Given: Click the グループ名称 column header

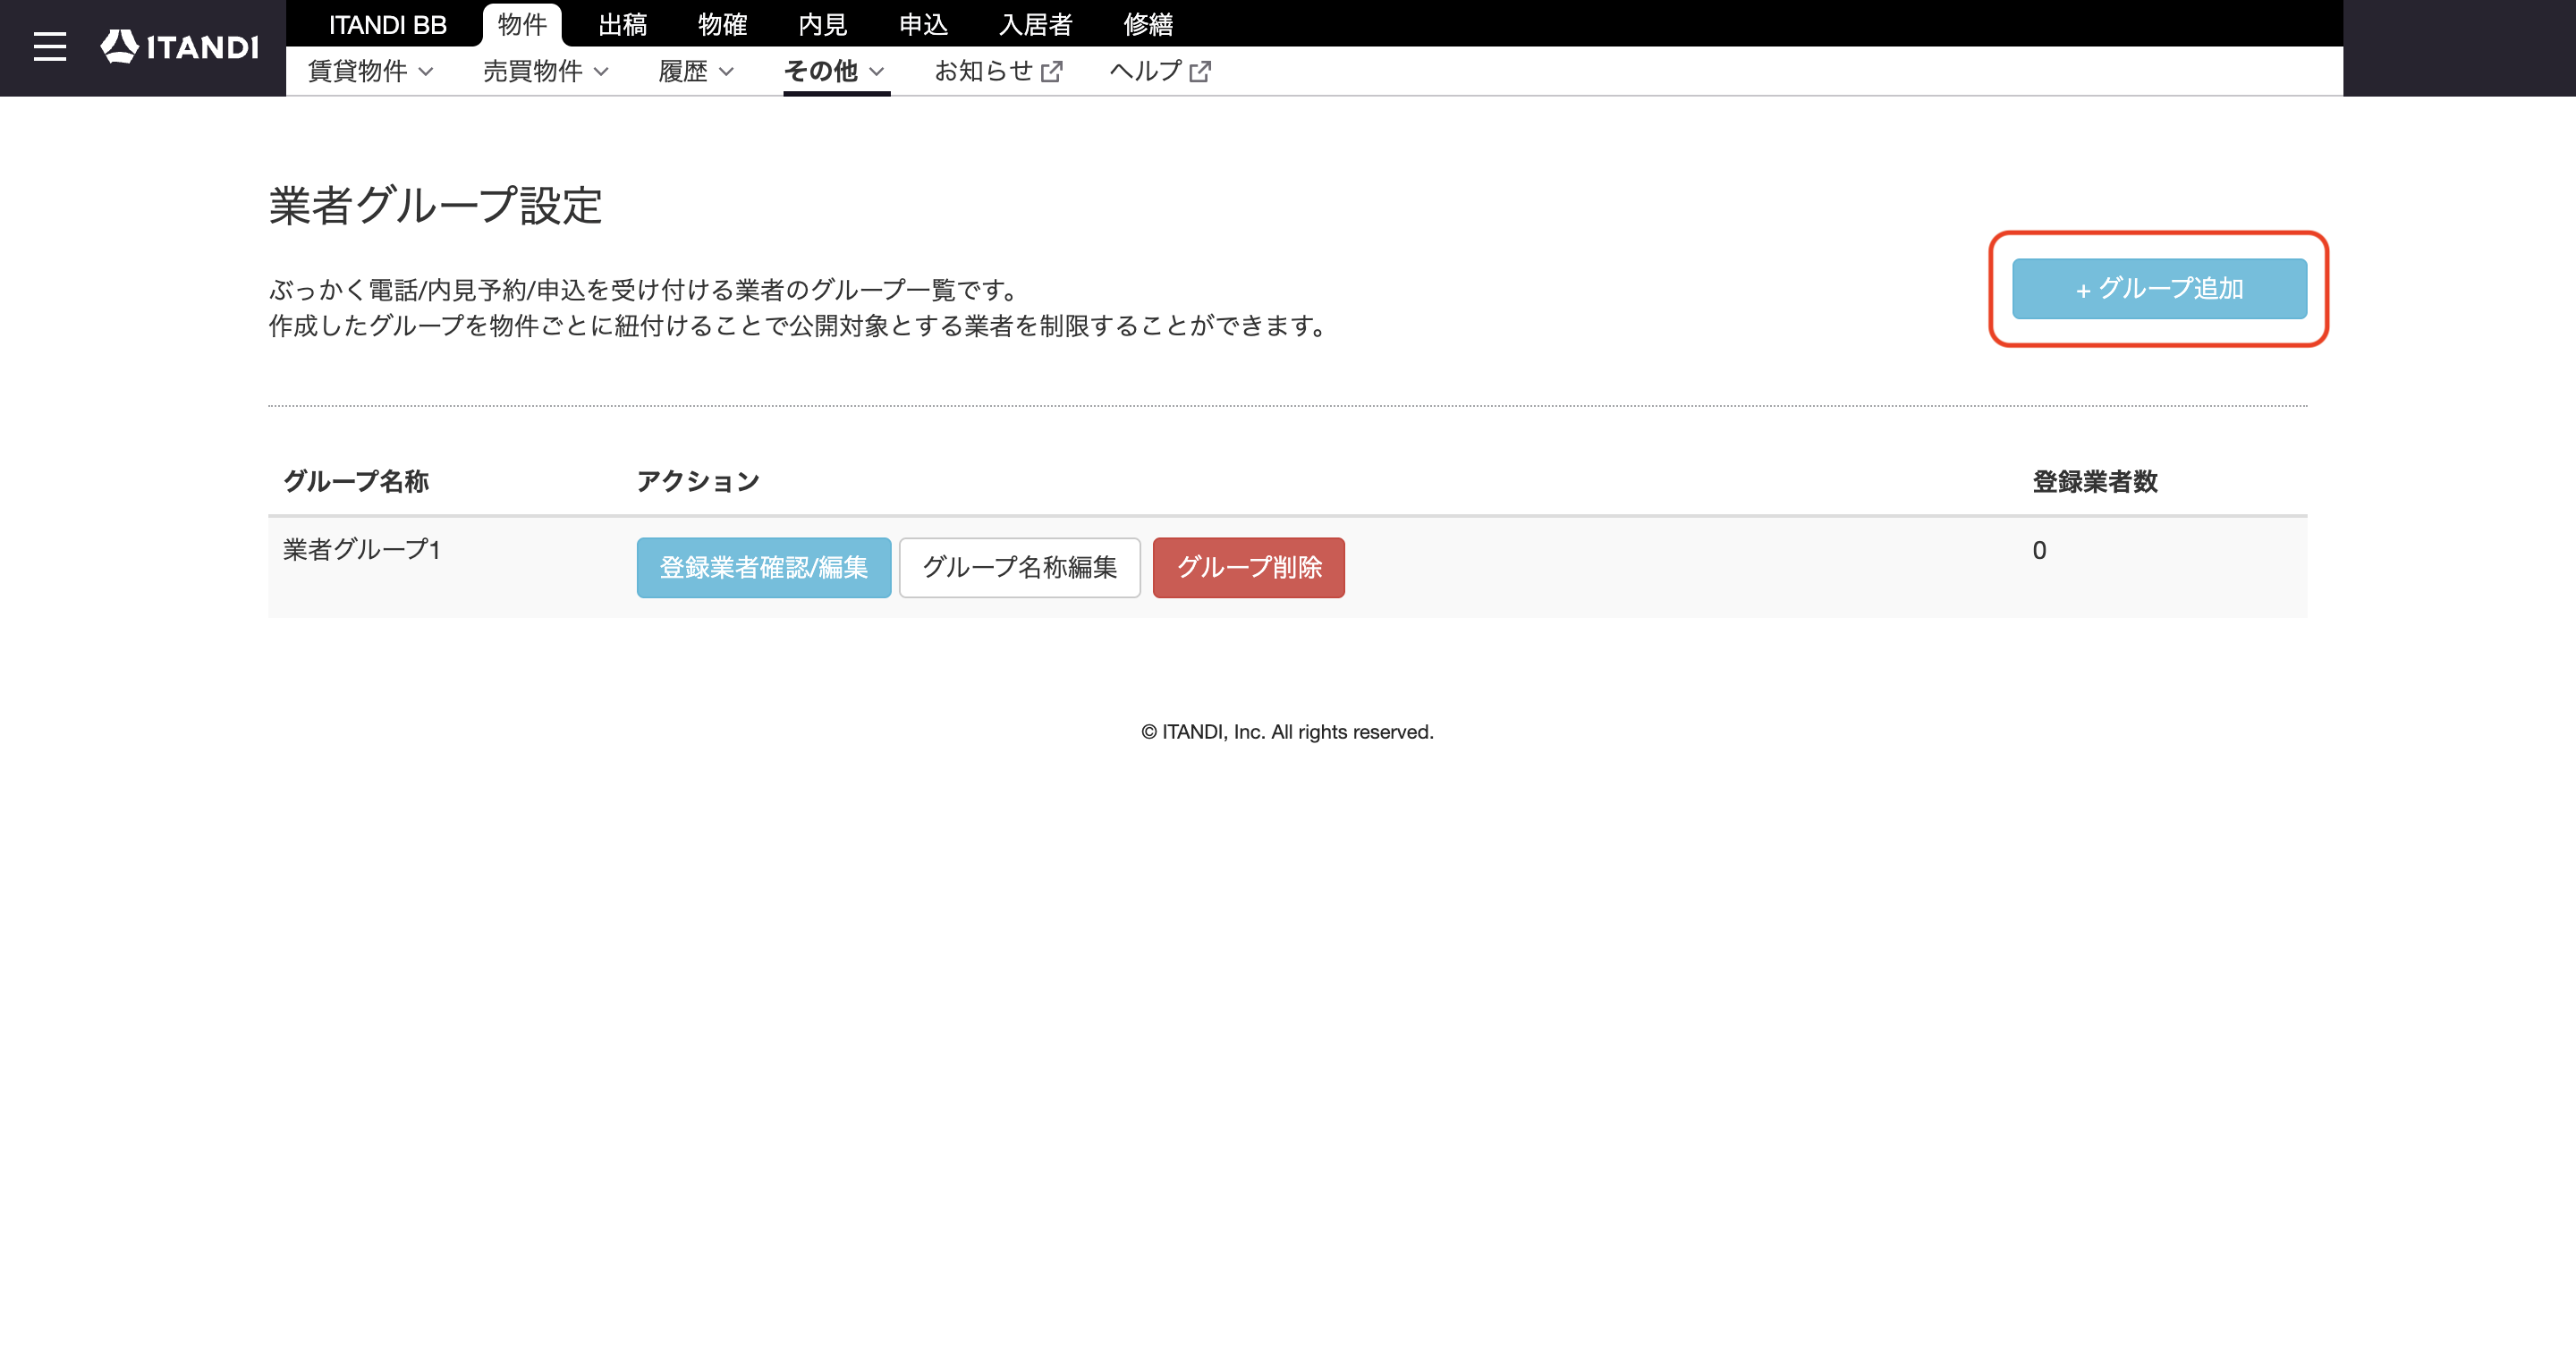Looking at the screenshot, I should coord(356,481).
